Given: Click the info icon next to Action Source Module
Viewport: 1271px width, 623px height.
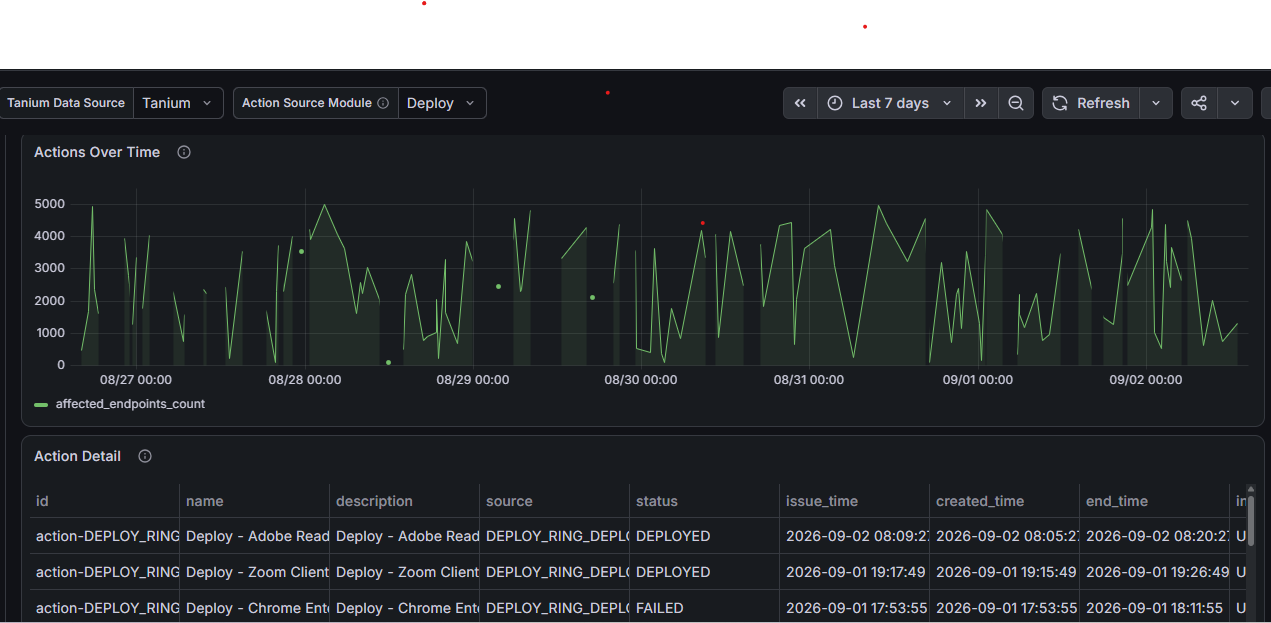Looking at the screenshot, I should click(383, 103).
